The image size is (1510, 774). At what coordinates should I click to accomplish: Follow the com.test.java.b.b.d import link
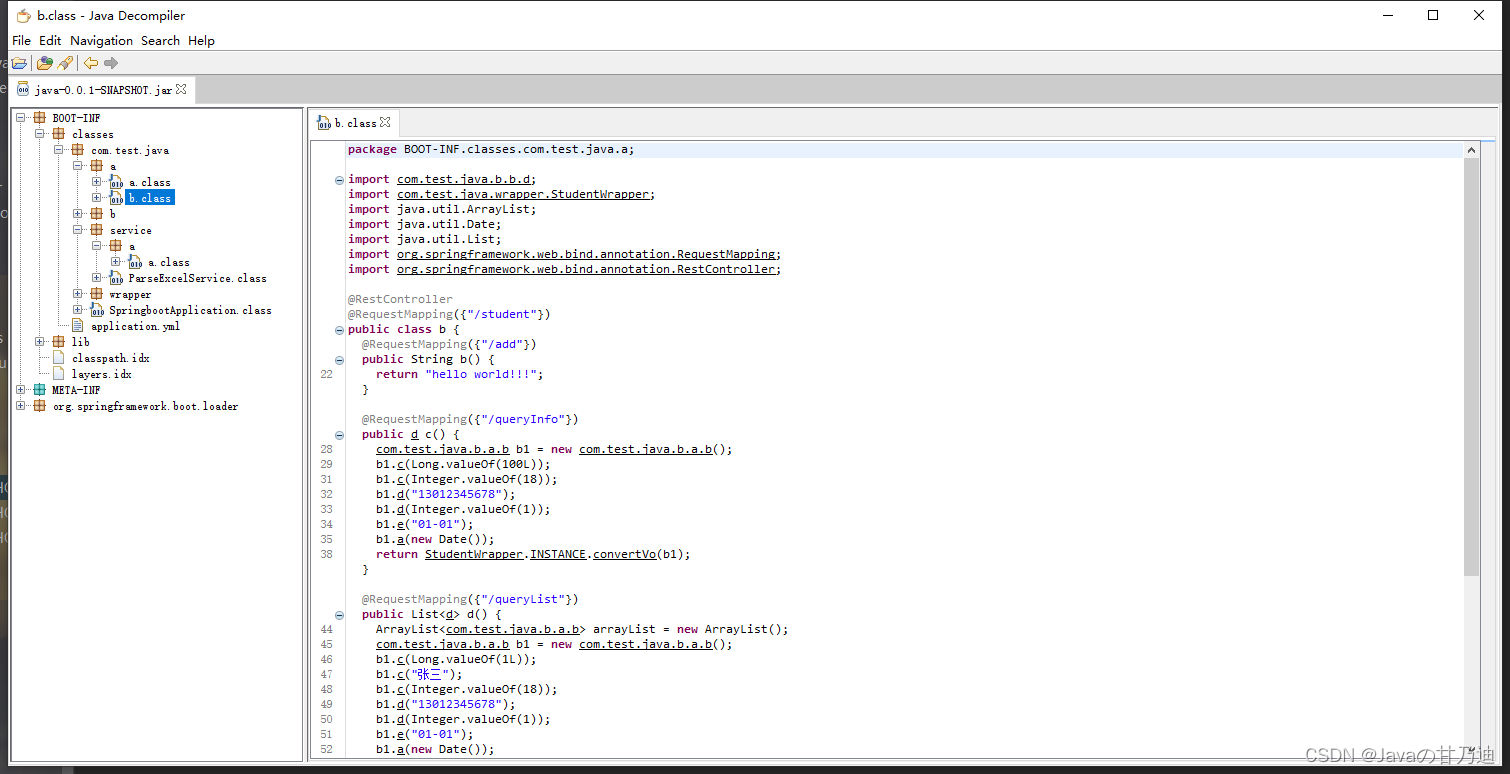(464, 179)
